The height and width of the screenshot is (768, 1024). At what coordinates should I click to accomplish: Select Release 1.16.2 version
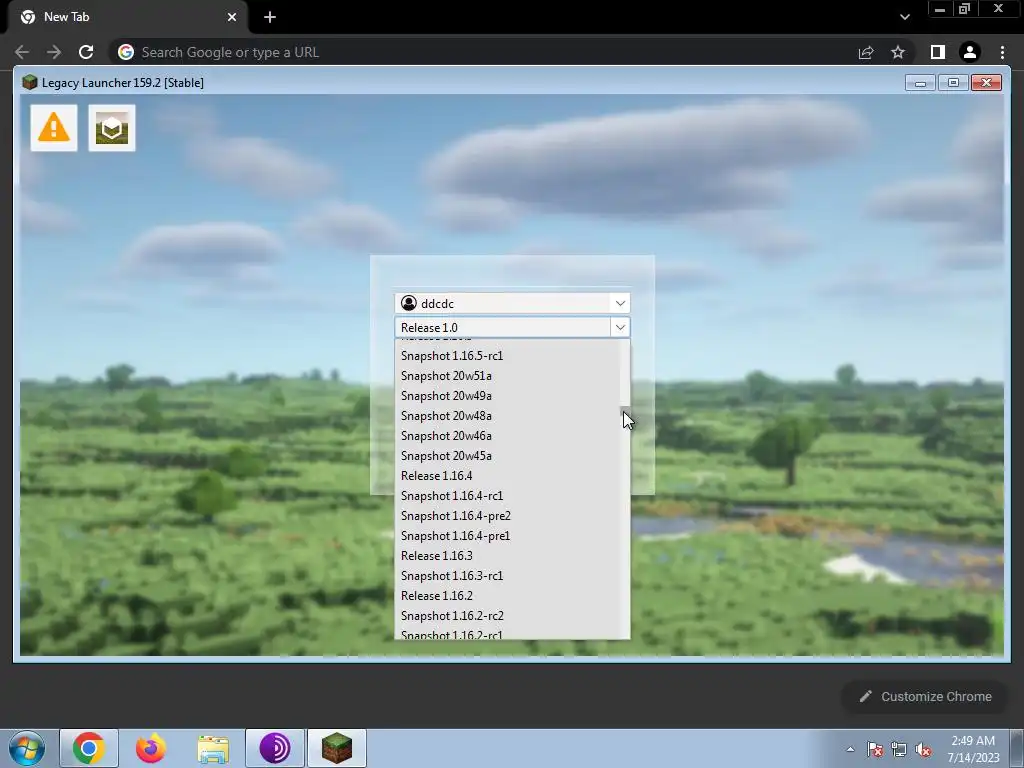(x=507, y=596)
